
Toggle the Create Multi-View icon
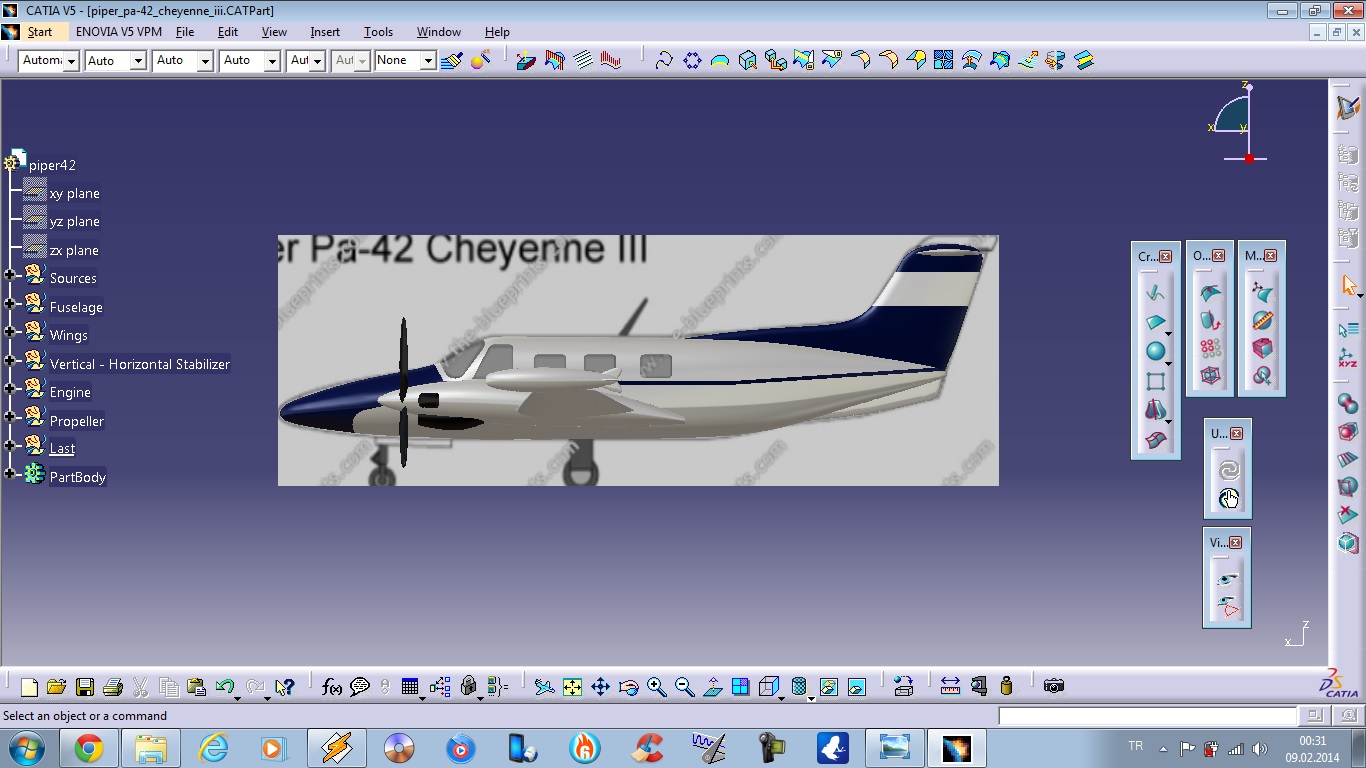pos(740,687)
